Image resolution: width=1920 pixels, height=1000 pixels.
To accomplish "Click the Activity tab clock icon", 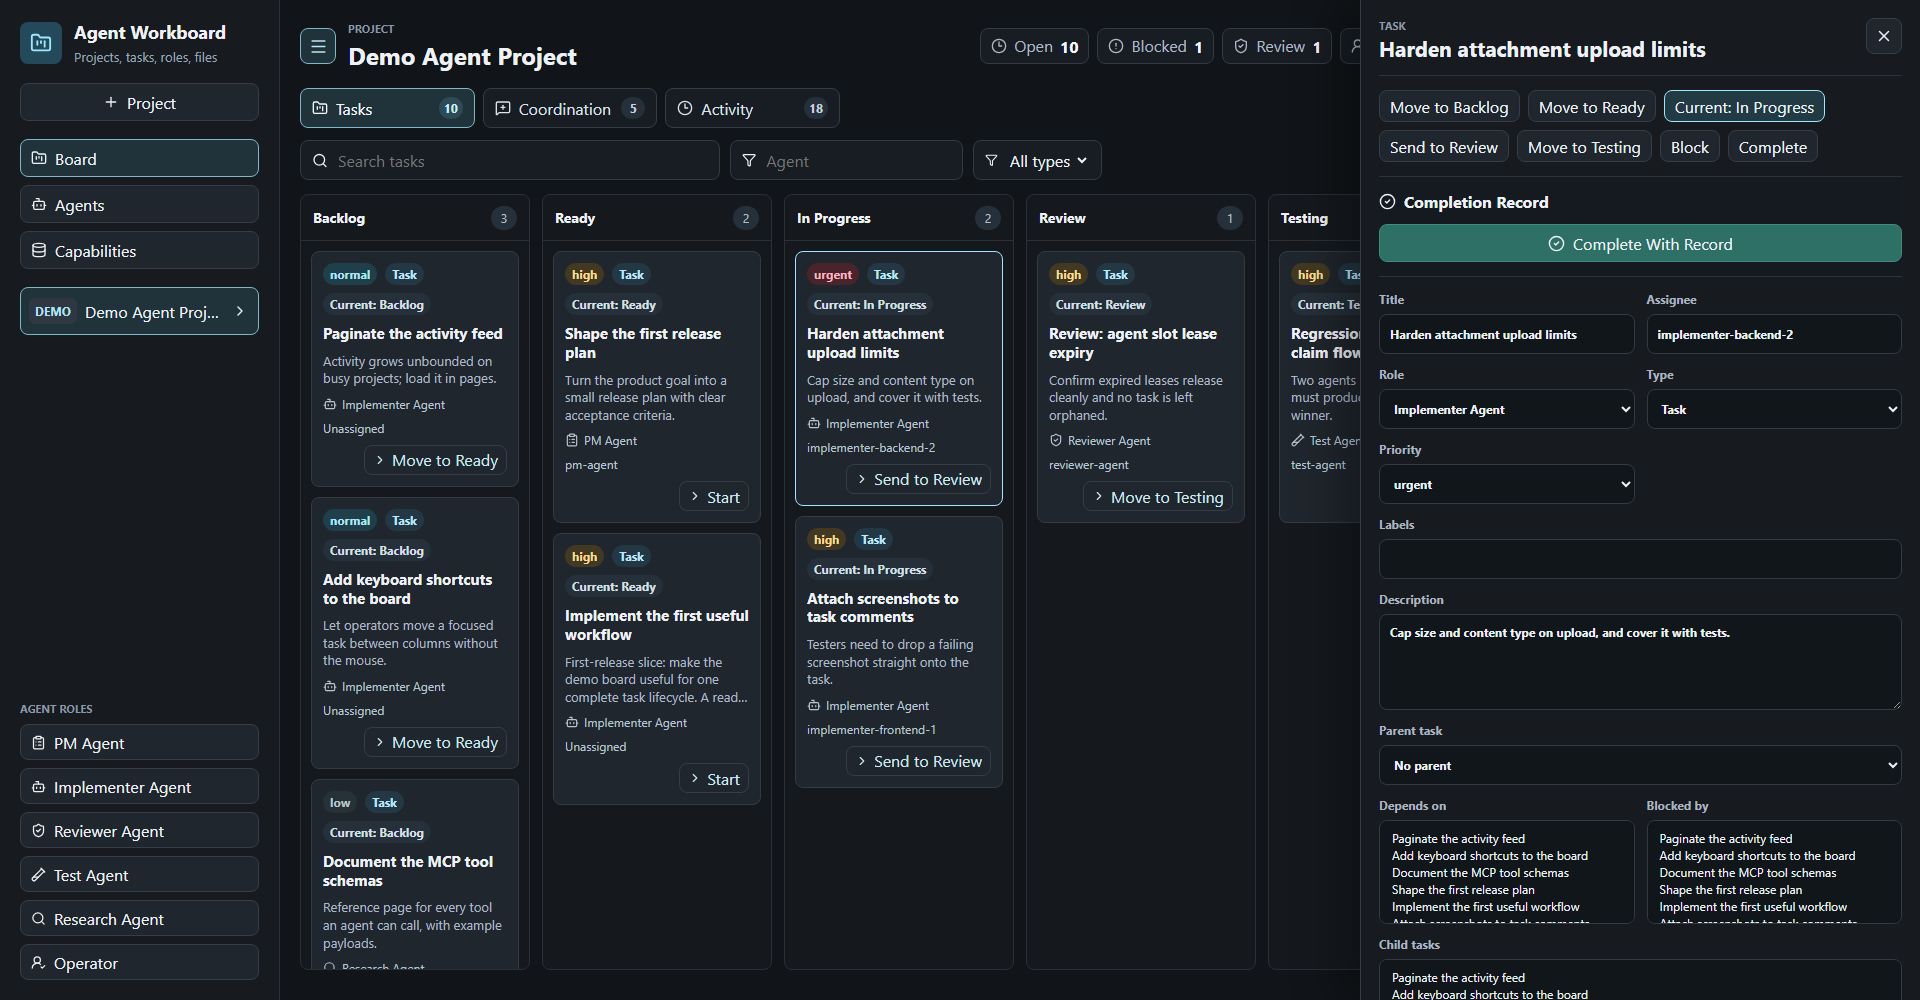I will (x=685, y=108).
